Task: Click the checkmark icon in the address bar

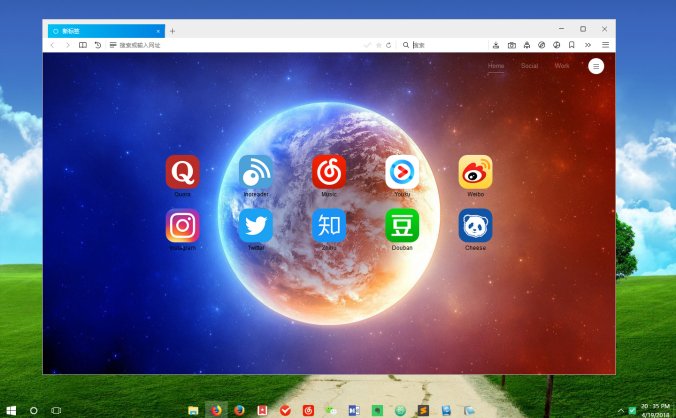Action: [367, 45]
